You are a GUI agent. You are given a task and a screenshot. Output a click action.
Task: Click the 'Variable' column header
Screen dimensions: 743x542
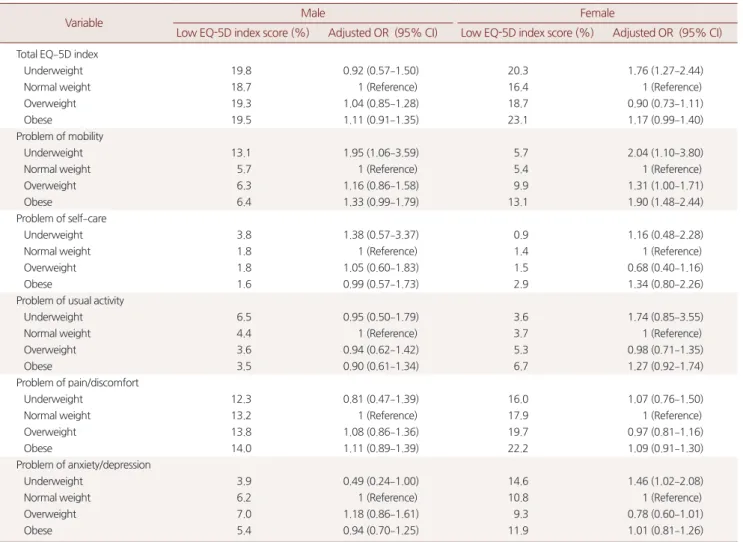(x=84, y=23)
